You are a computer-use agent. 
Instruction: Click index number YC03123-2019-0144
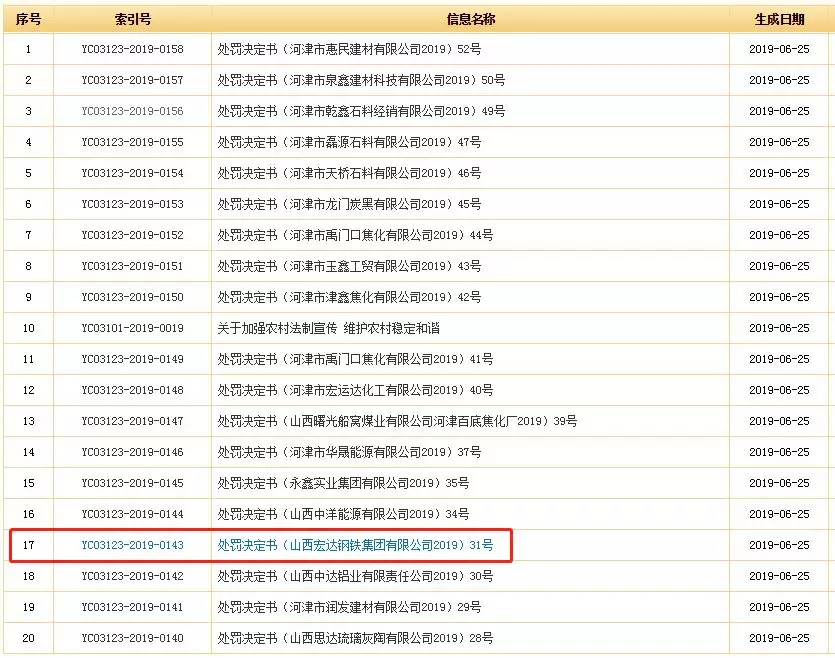(133, 513)
